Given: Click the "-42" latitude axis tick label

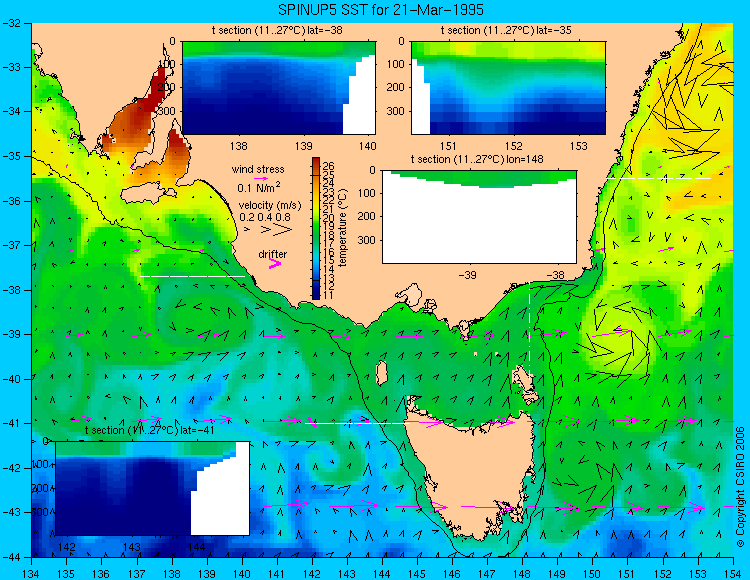Looking at the screenshot, I should pyautogui.click(x=11, y=468).
